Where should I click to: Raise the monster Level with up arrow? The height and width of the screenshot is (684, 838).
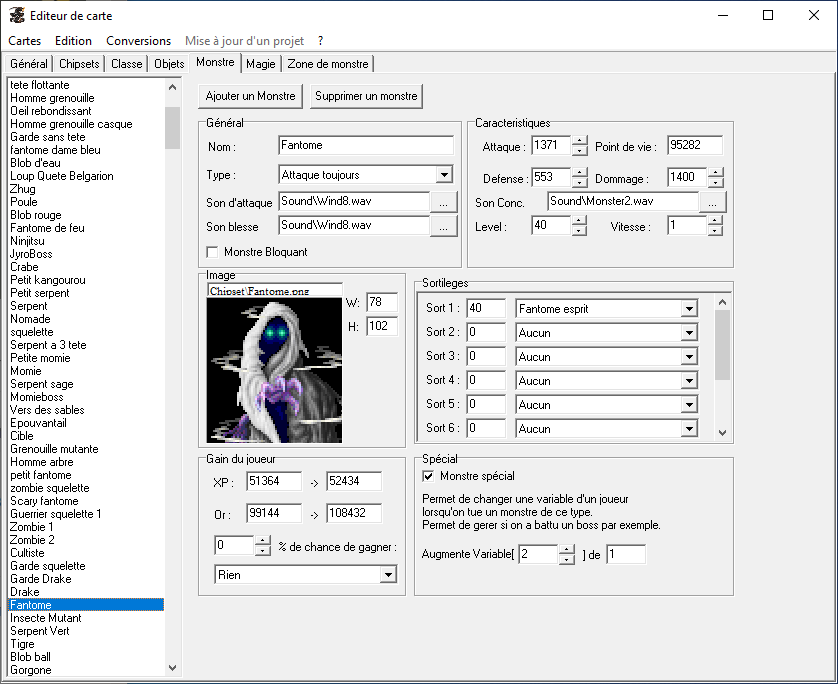pos(580,221)
